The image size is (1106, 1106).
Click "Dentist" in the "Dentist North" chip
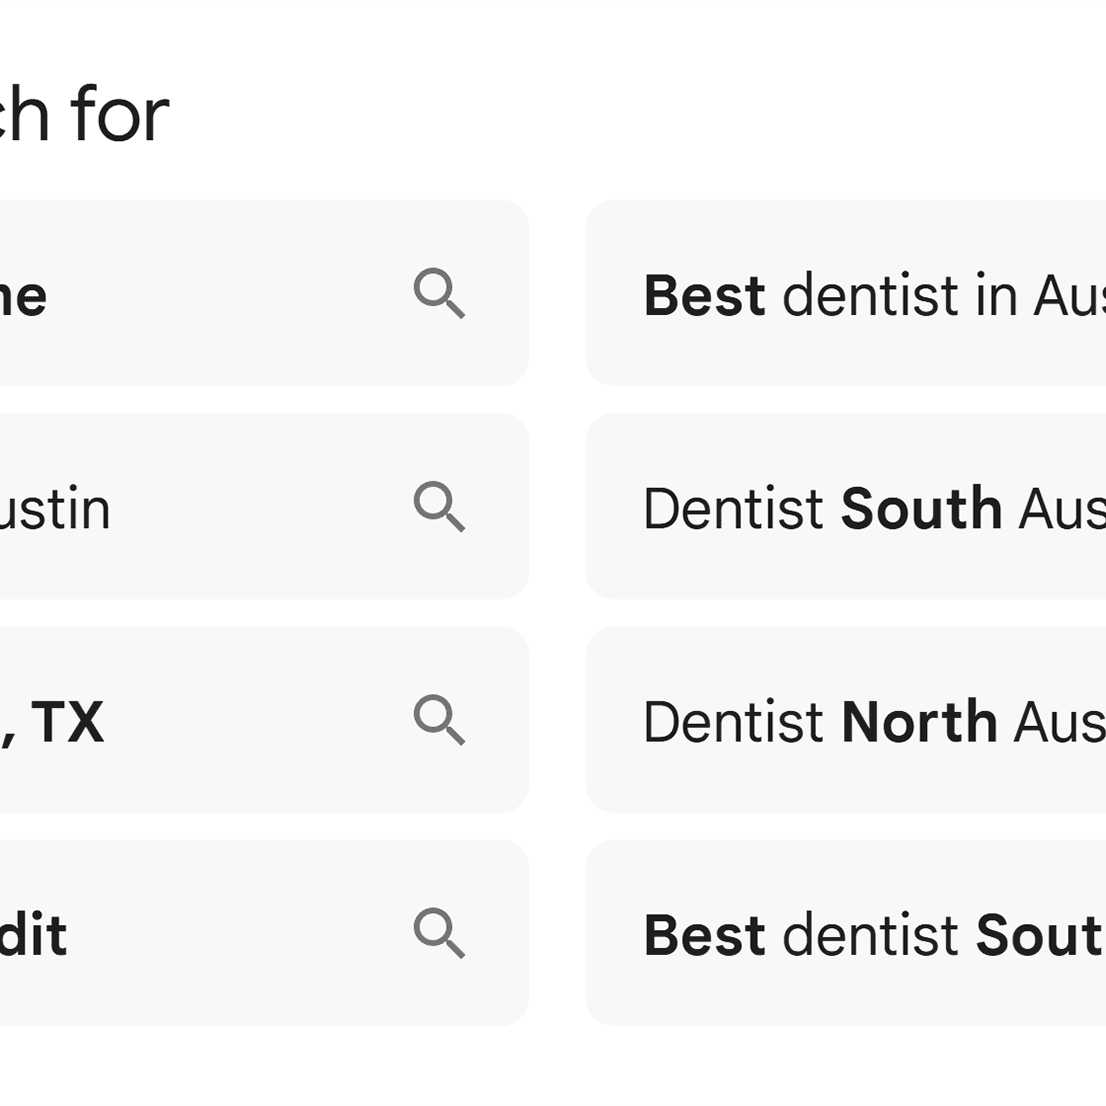[x=733, y=722]
